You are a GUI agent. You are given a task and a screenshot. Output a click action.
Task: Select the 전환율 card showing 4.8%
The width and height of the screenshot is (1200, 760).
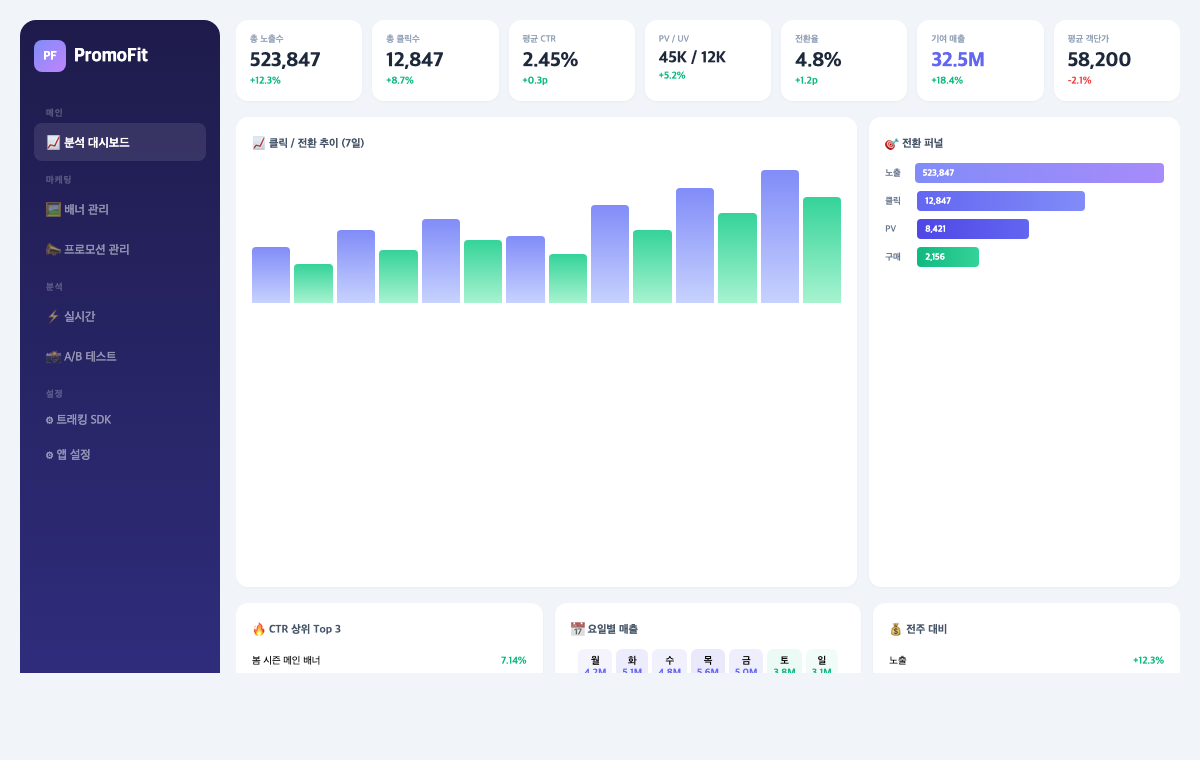[x=844, y=60]
